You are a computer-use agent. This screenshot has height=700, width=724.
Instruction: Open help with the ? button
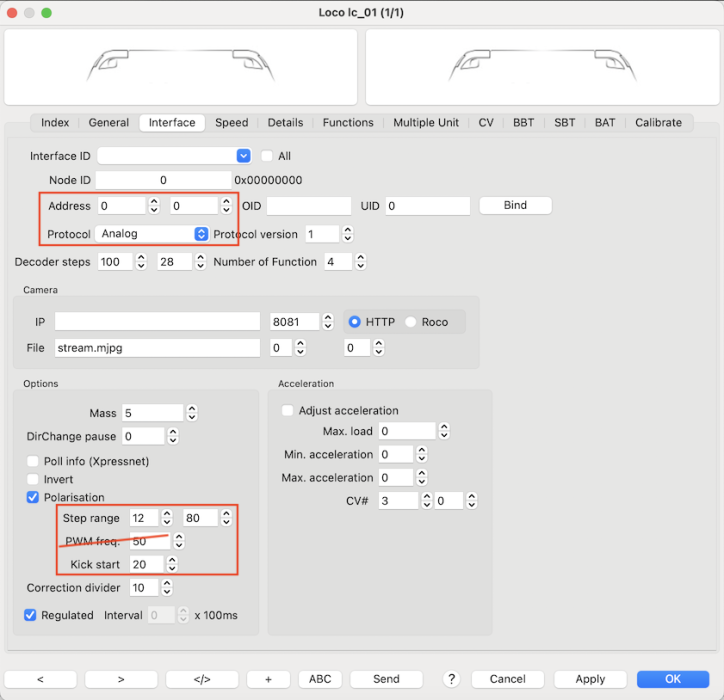452,679
